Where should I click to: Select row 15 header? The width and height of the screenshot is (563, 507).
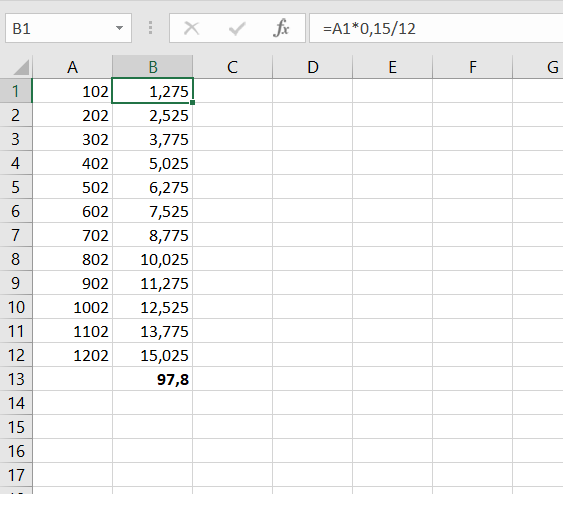[16, 427]
